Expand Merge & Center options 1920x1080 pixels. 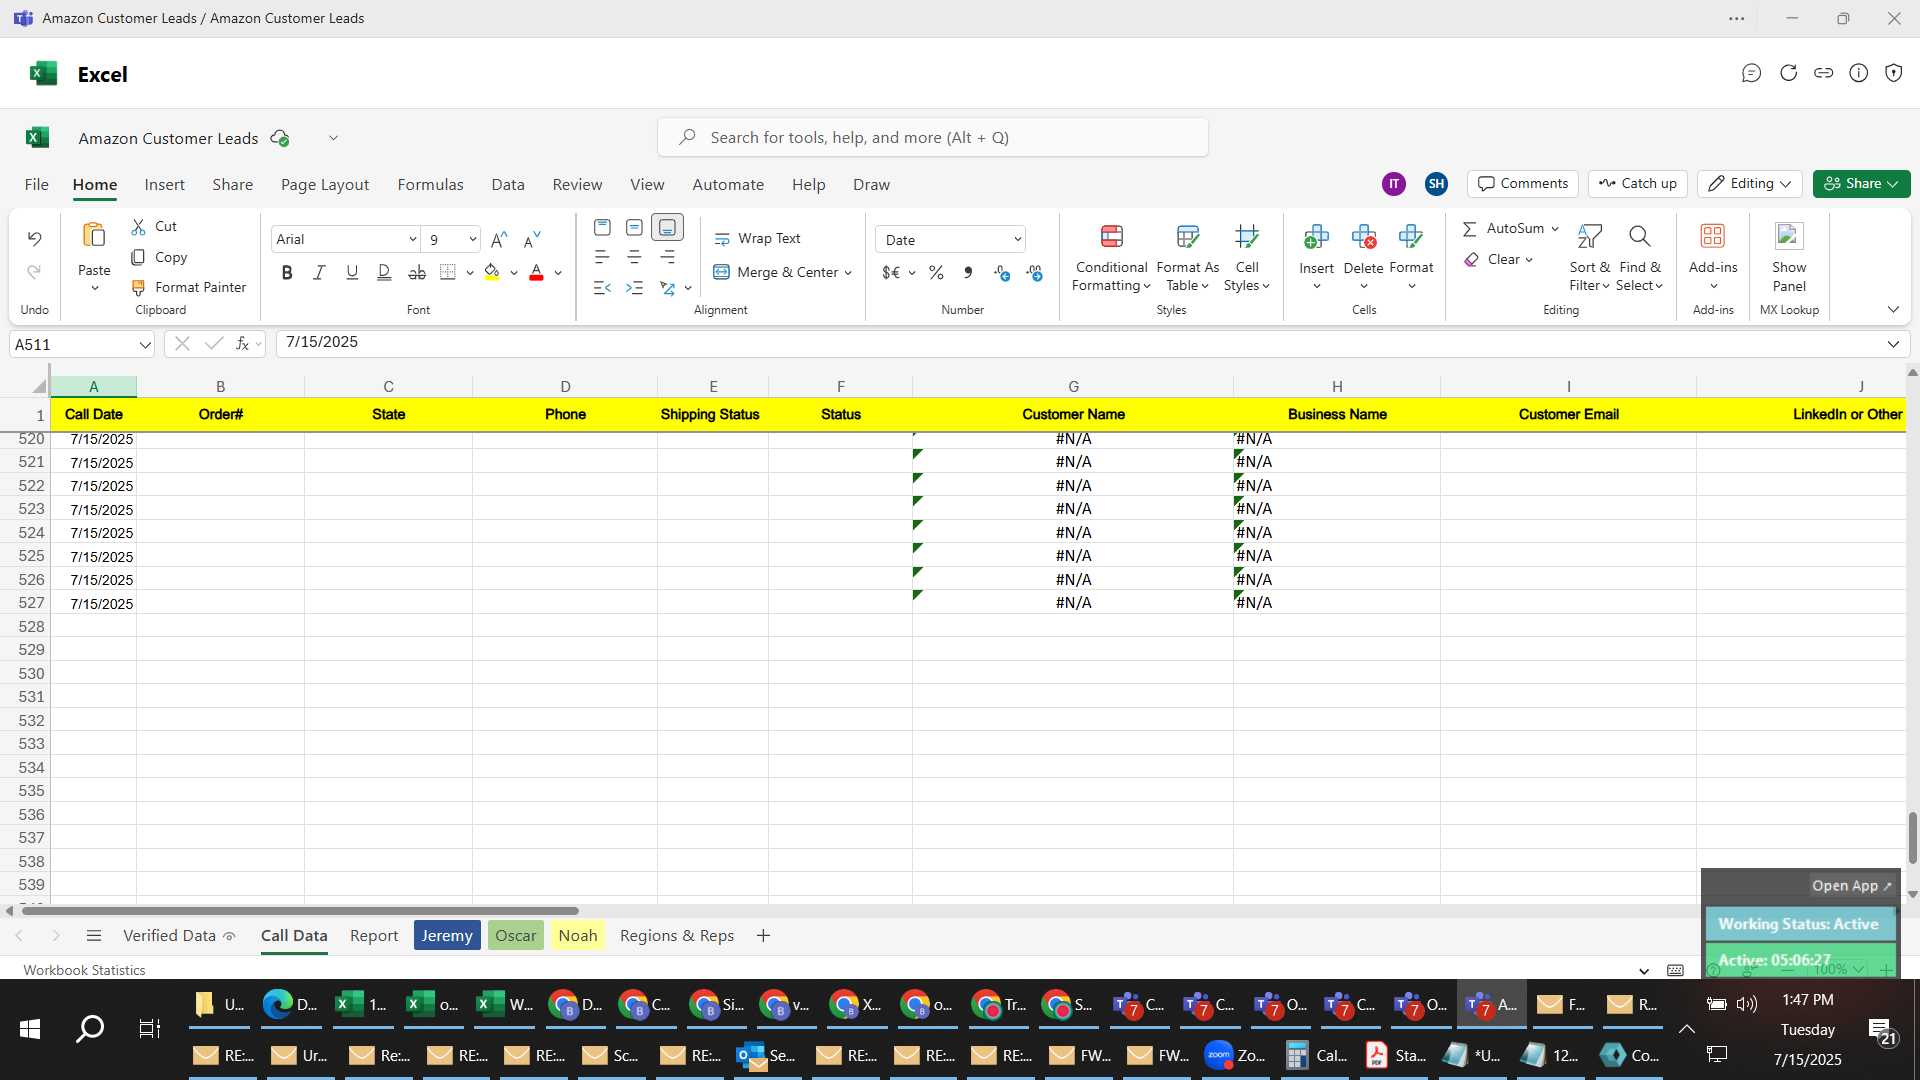pos(848,272)
